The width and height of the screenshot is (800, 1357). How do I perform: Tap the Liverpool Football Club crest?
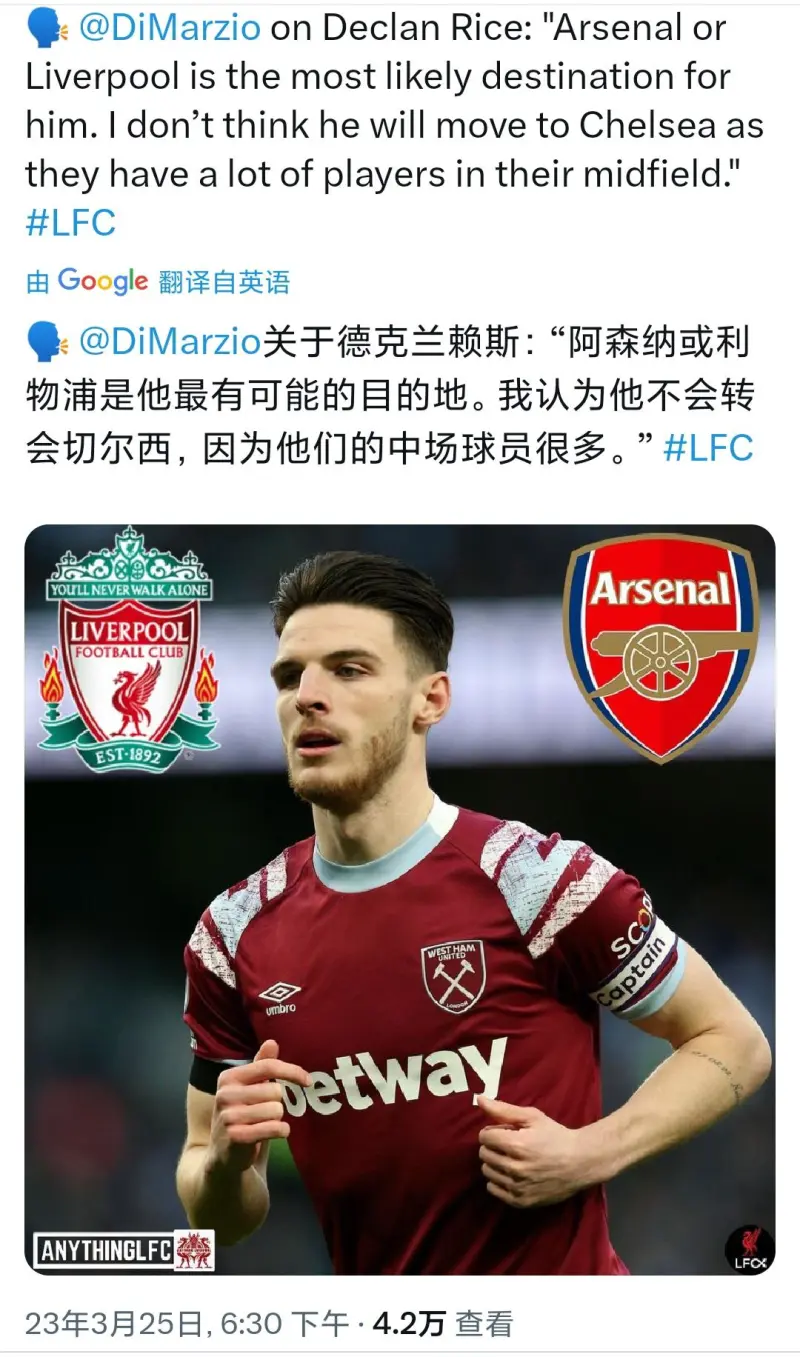tap(128, 650)
